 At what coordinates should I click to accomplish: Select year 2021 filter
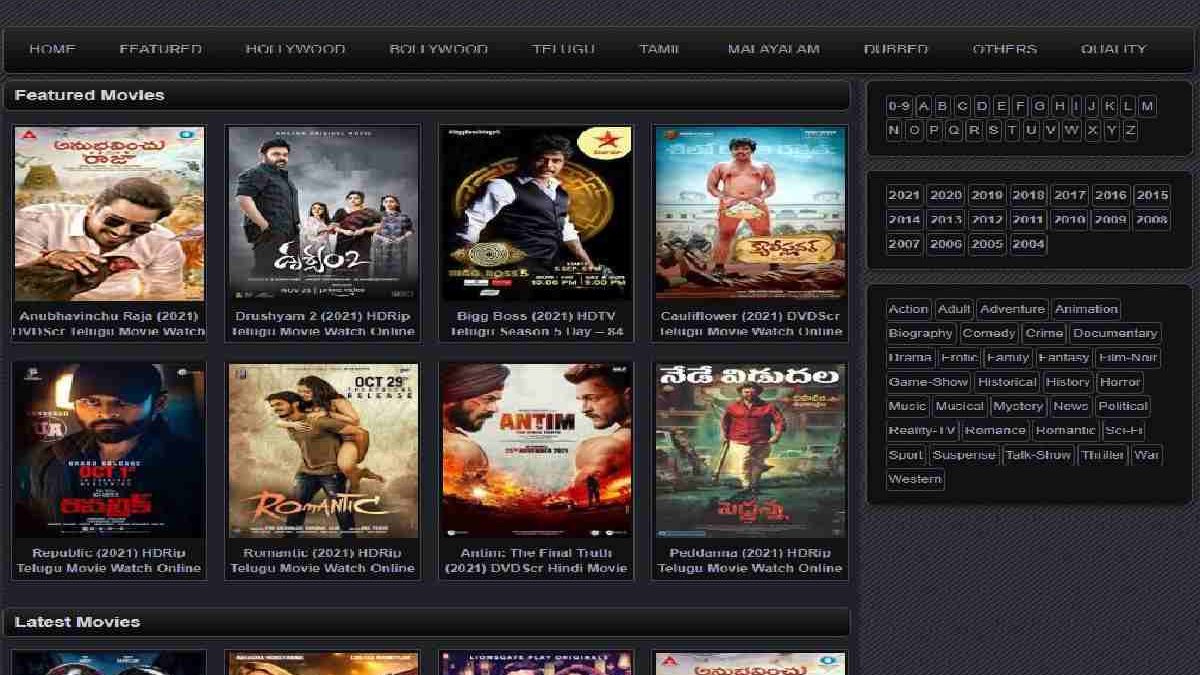click(904, 195)
